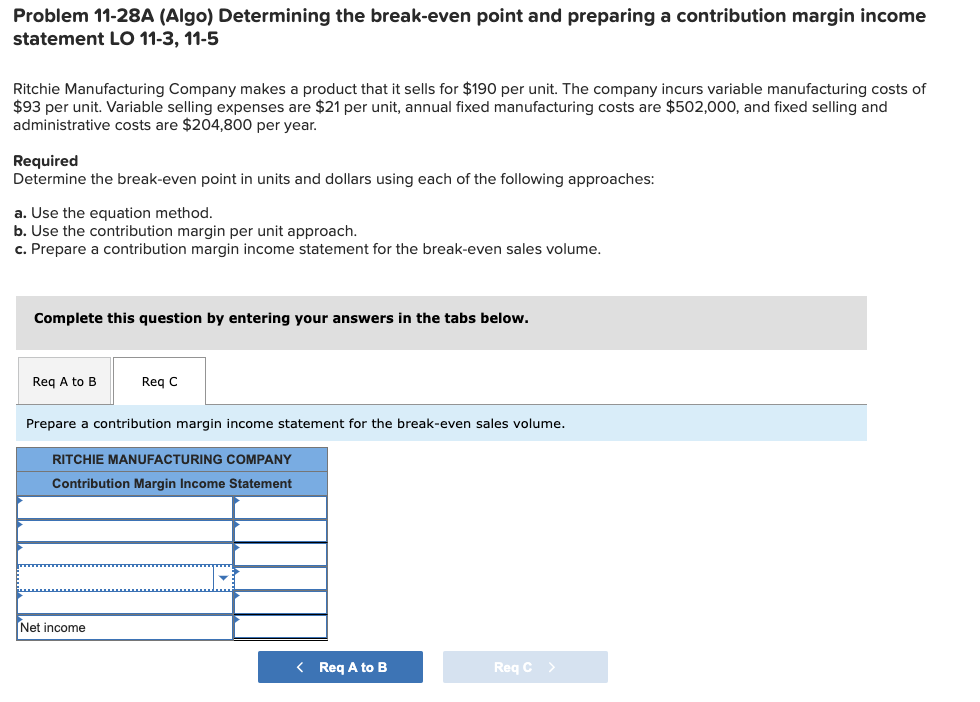This screenshot has width=980, height=702.
Task: Click the left chevron icon inside the blue button
Action: point(299,667)
